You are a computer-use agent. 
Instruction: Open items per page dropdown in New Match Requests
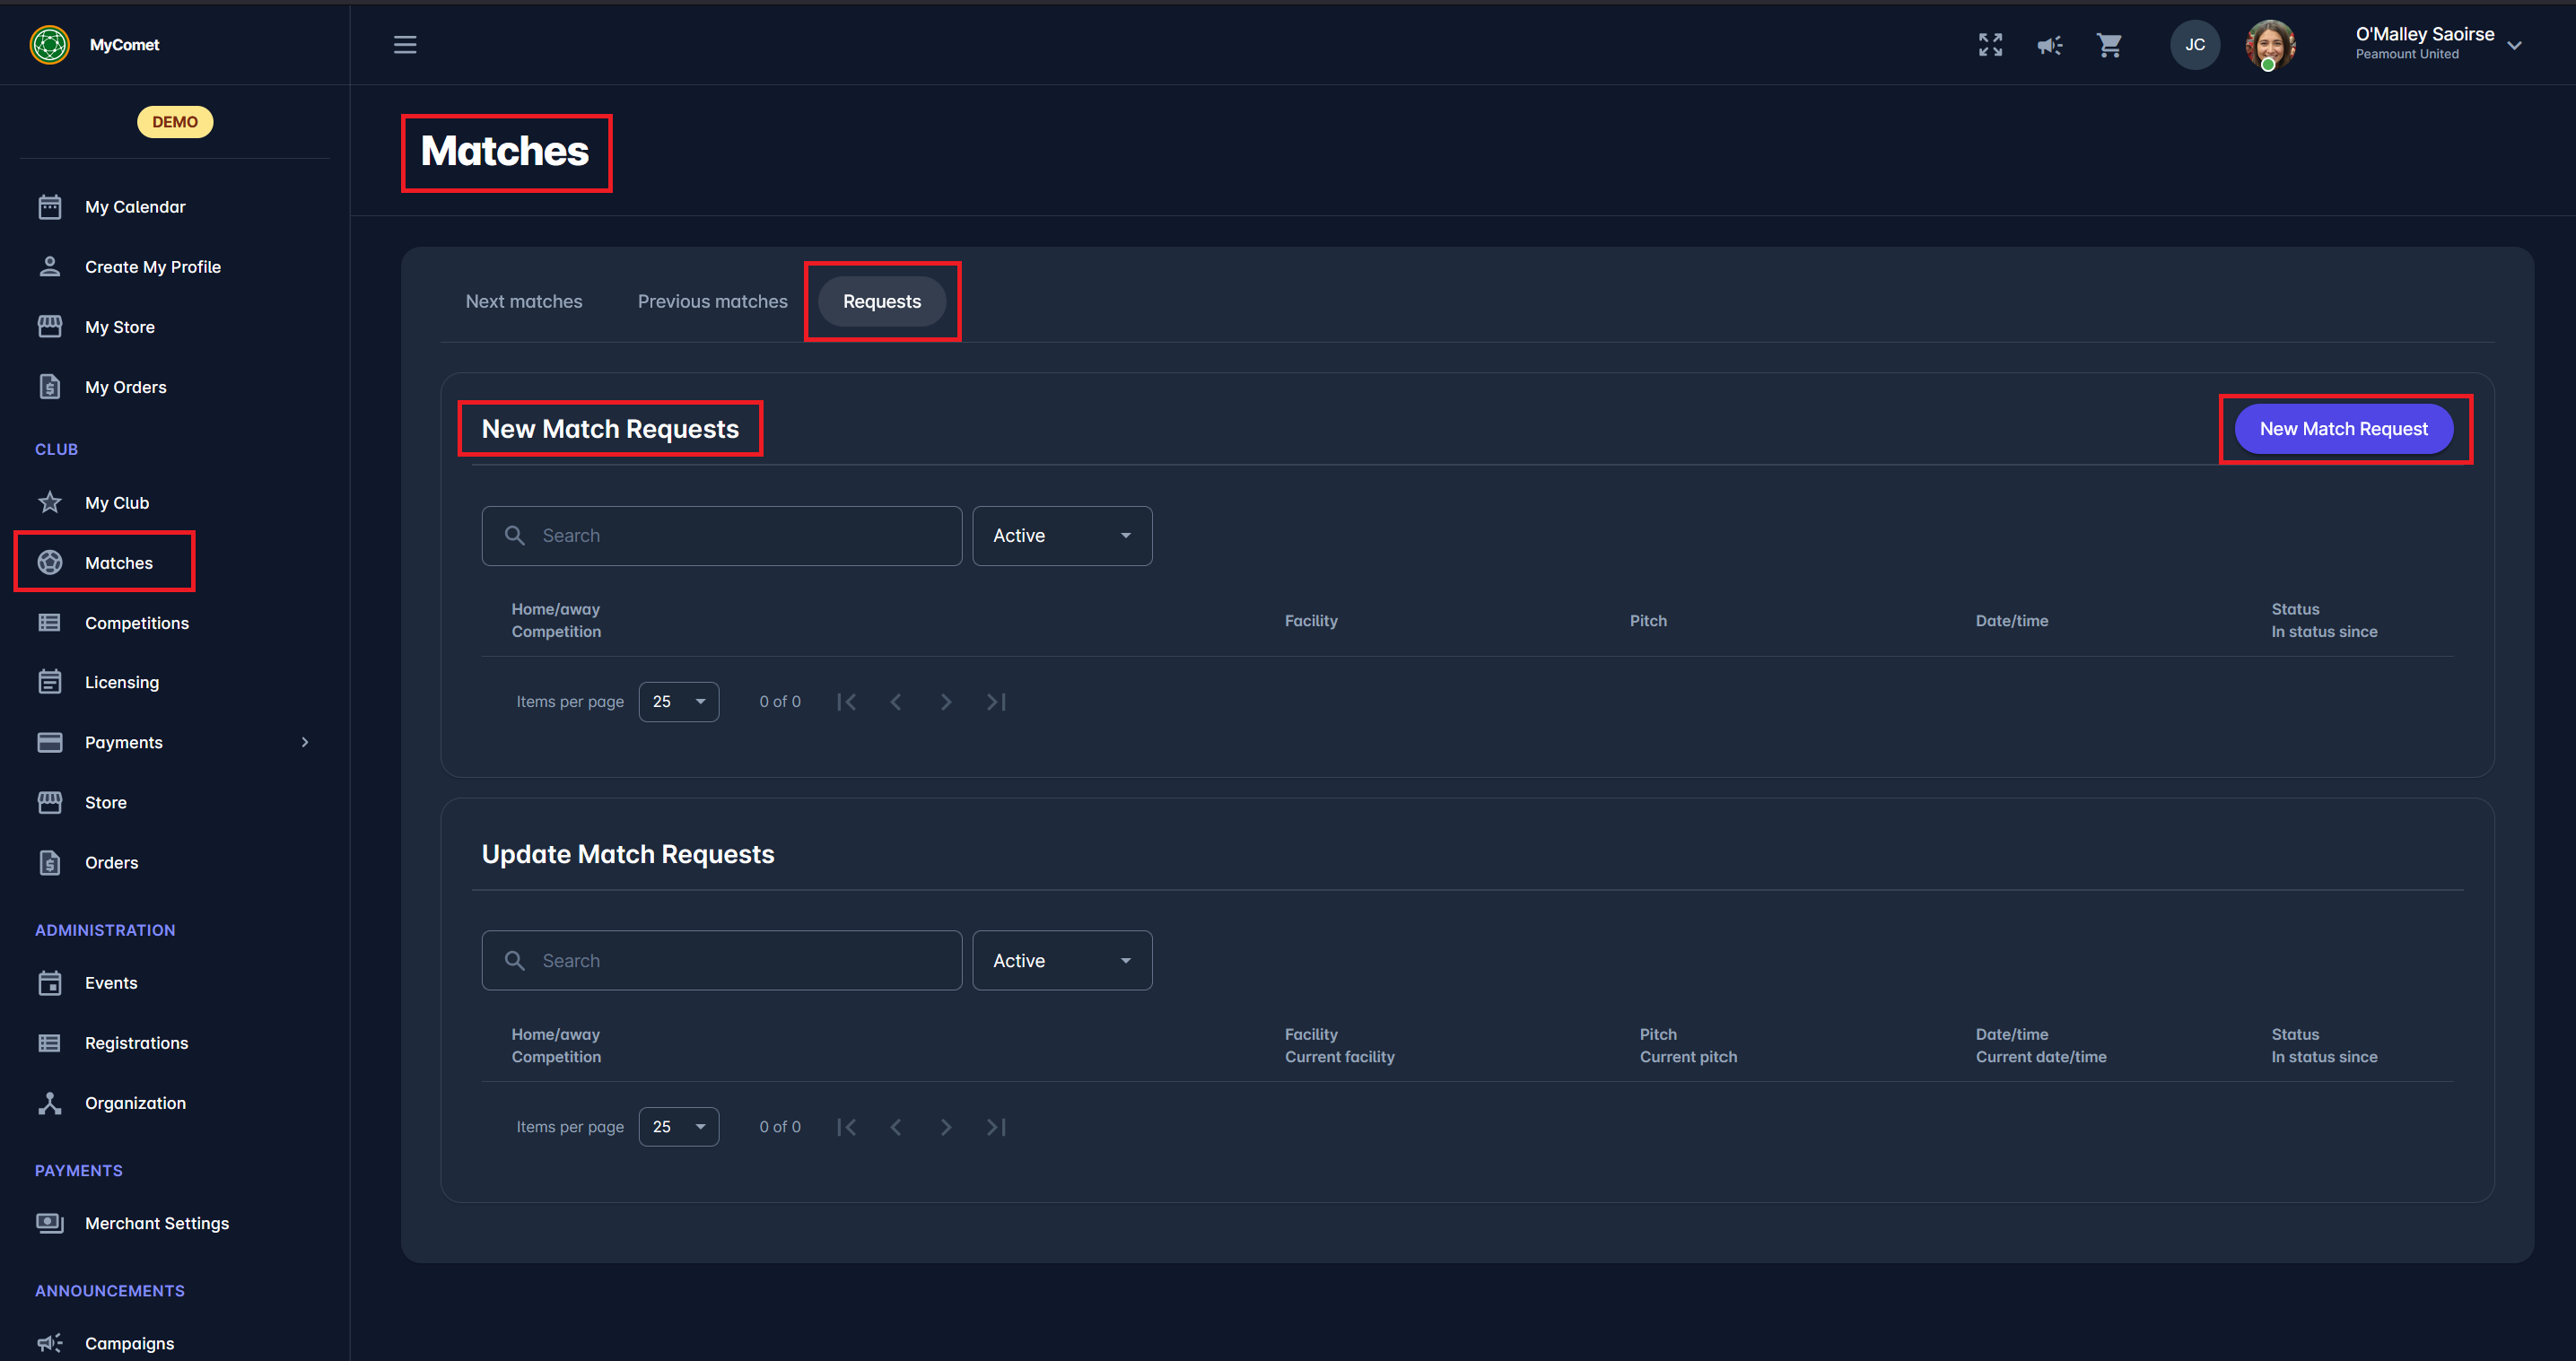pos(678,702)
